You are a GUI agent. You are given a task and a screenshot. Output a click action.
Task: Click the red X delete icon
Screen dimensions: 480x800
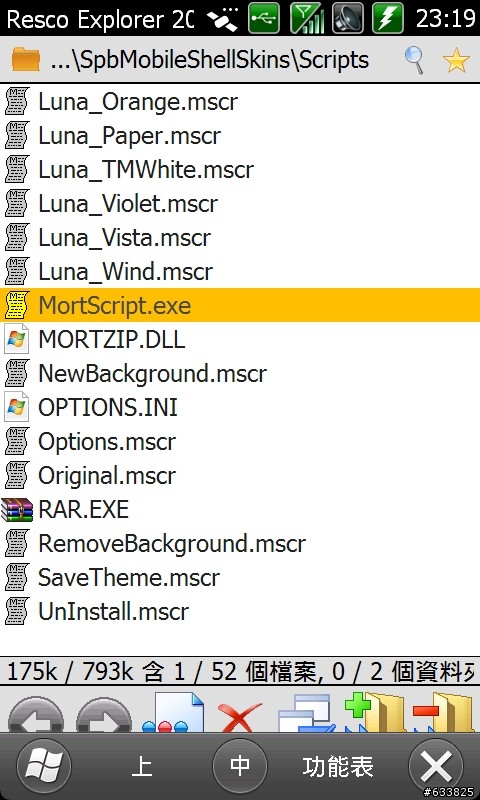pos(239,716)
